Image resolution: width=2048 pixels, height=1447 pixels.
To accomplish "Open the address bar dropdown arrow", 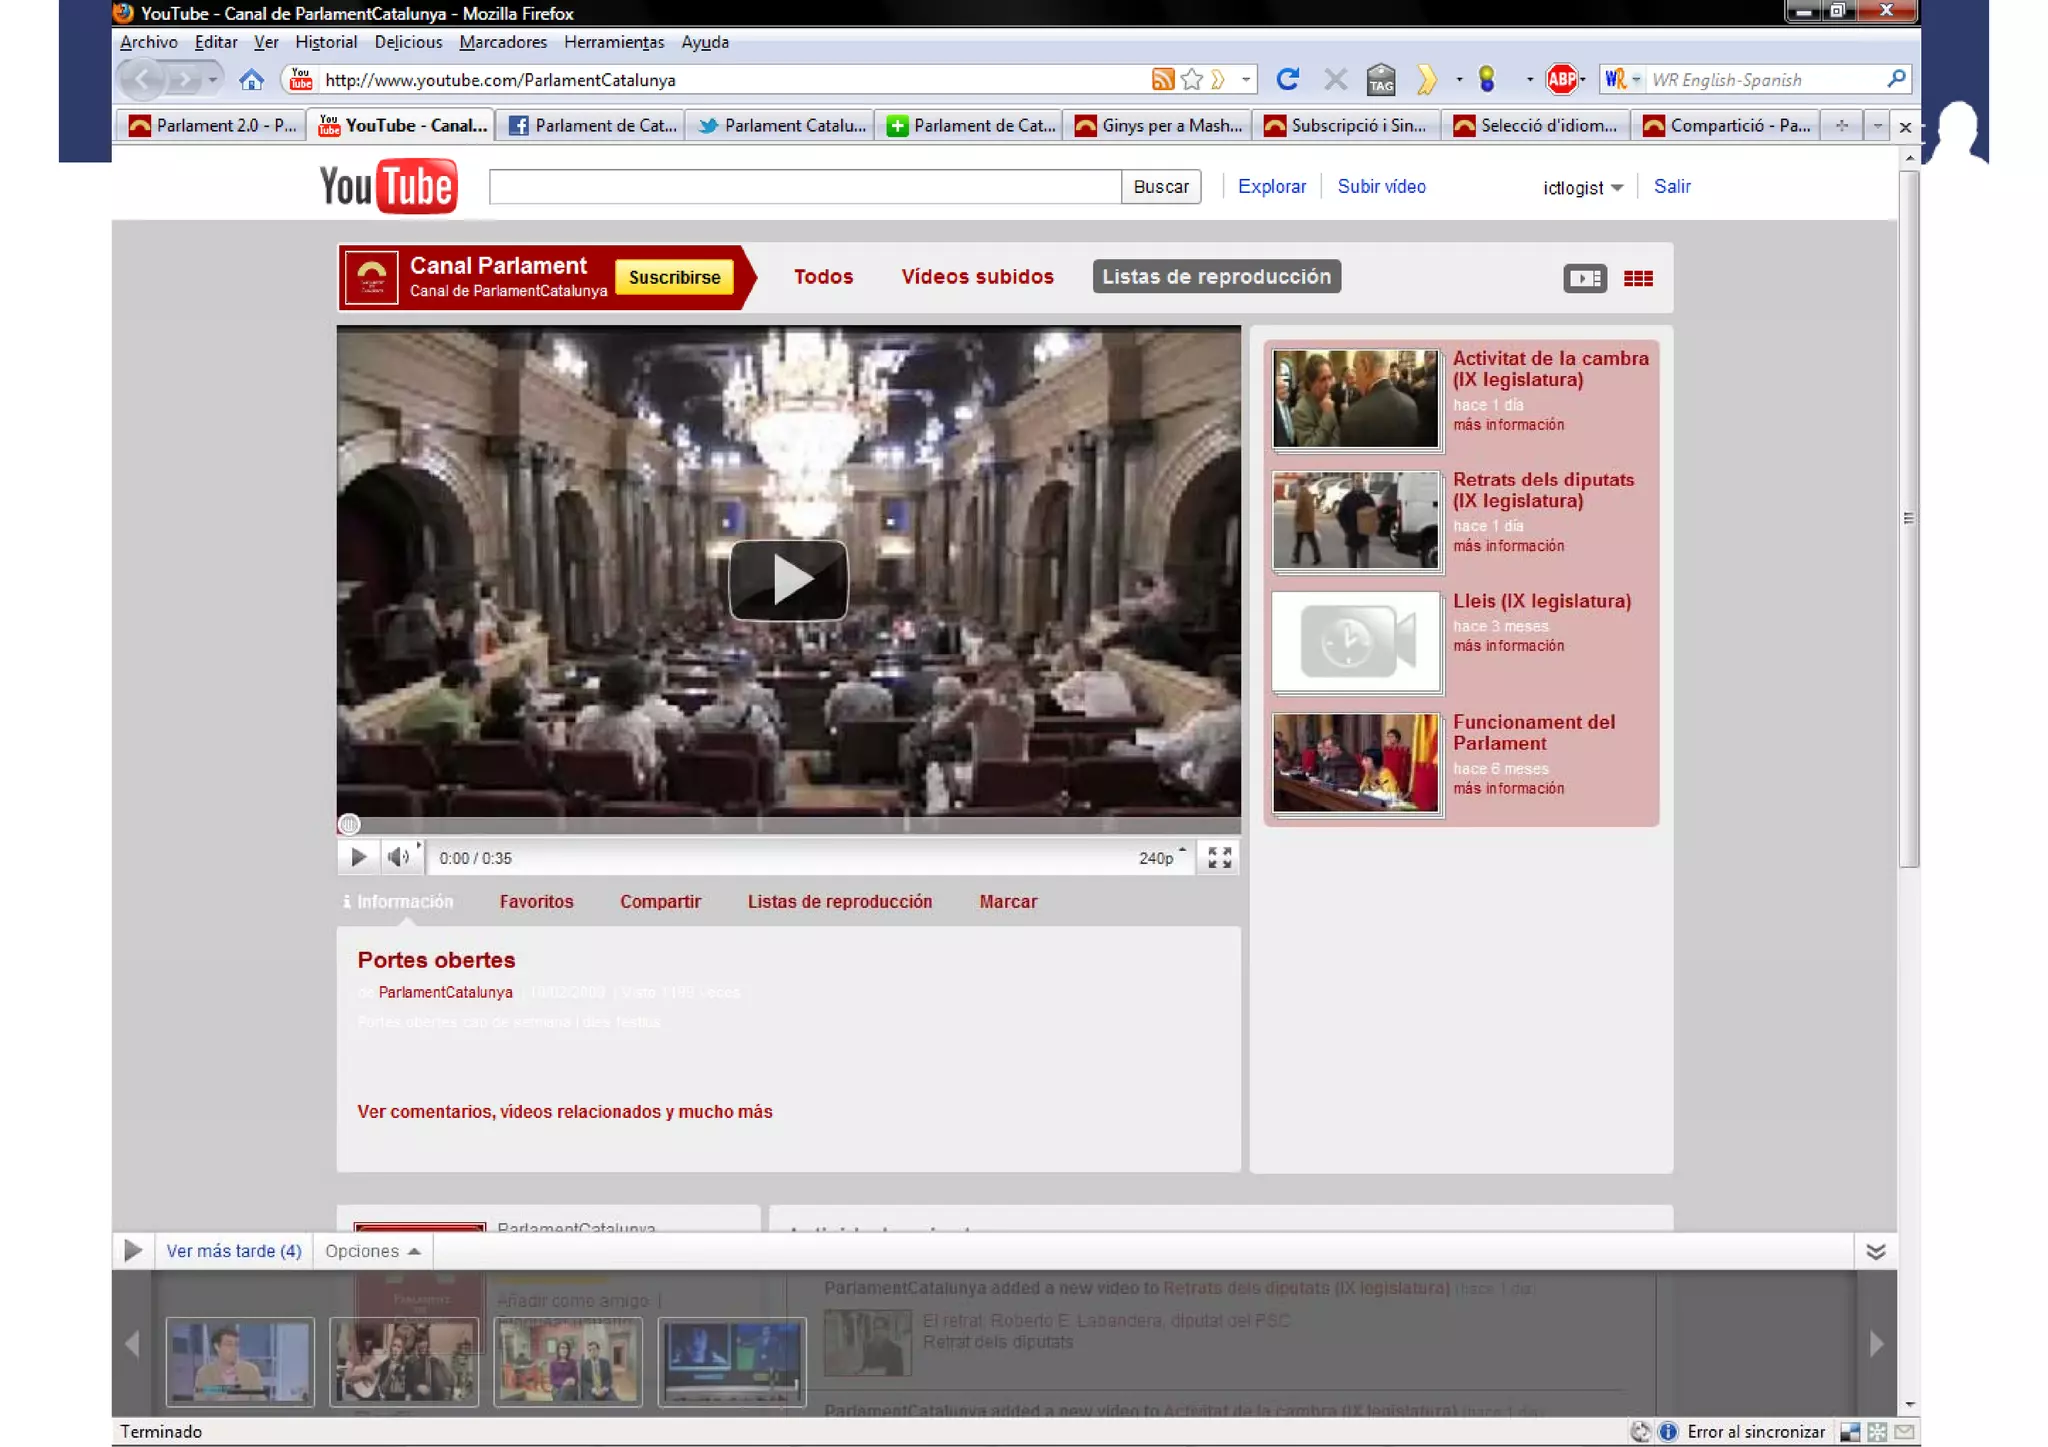I will tap(1246, 79).
